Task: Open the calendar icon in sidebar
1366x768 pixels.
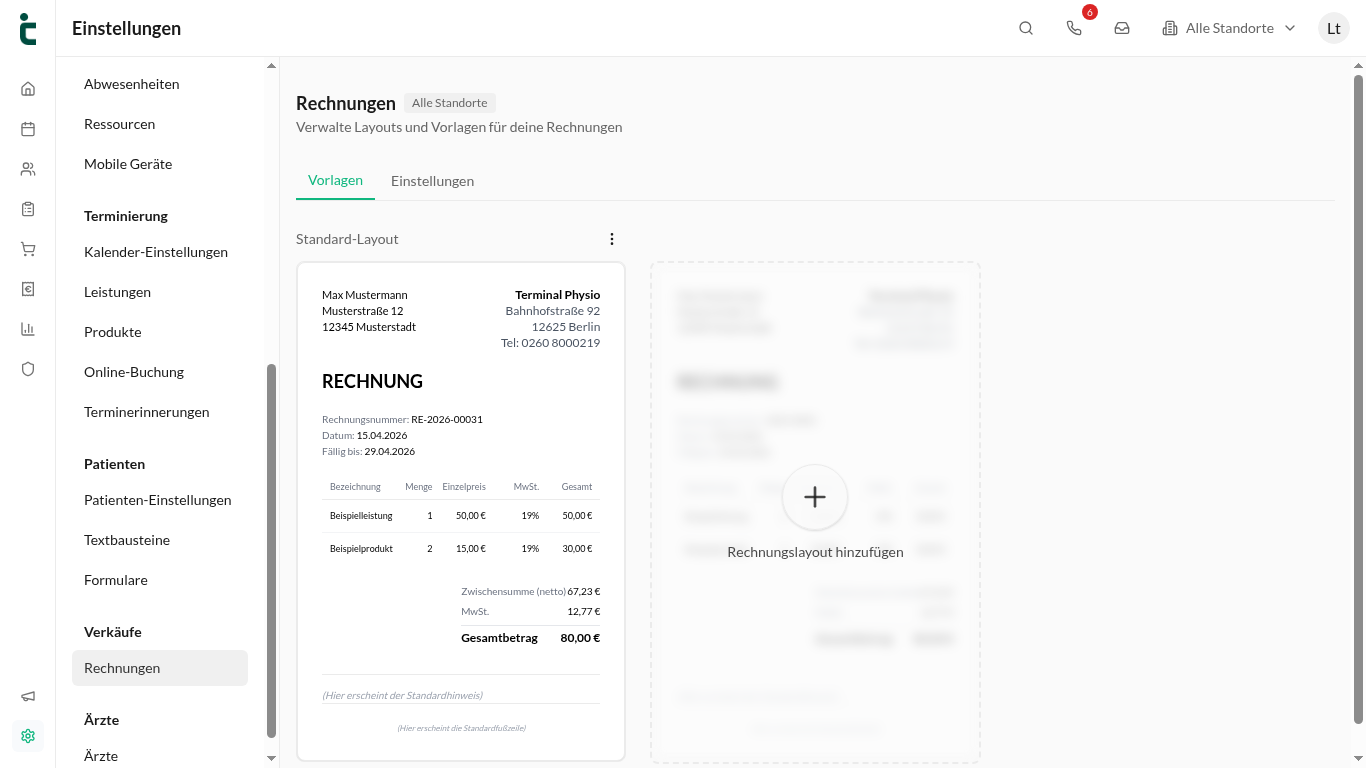Action: tap(28, 128)
